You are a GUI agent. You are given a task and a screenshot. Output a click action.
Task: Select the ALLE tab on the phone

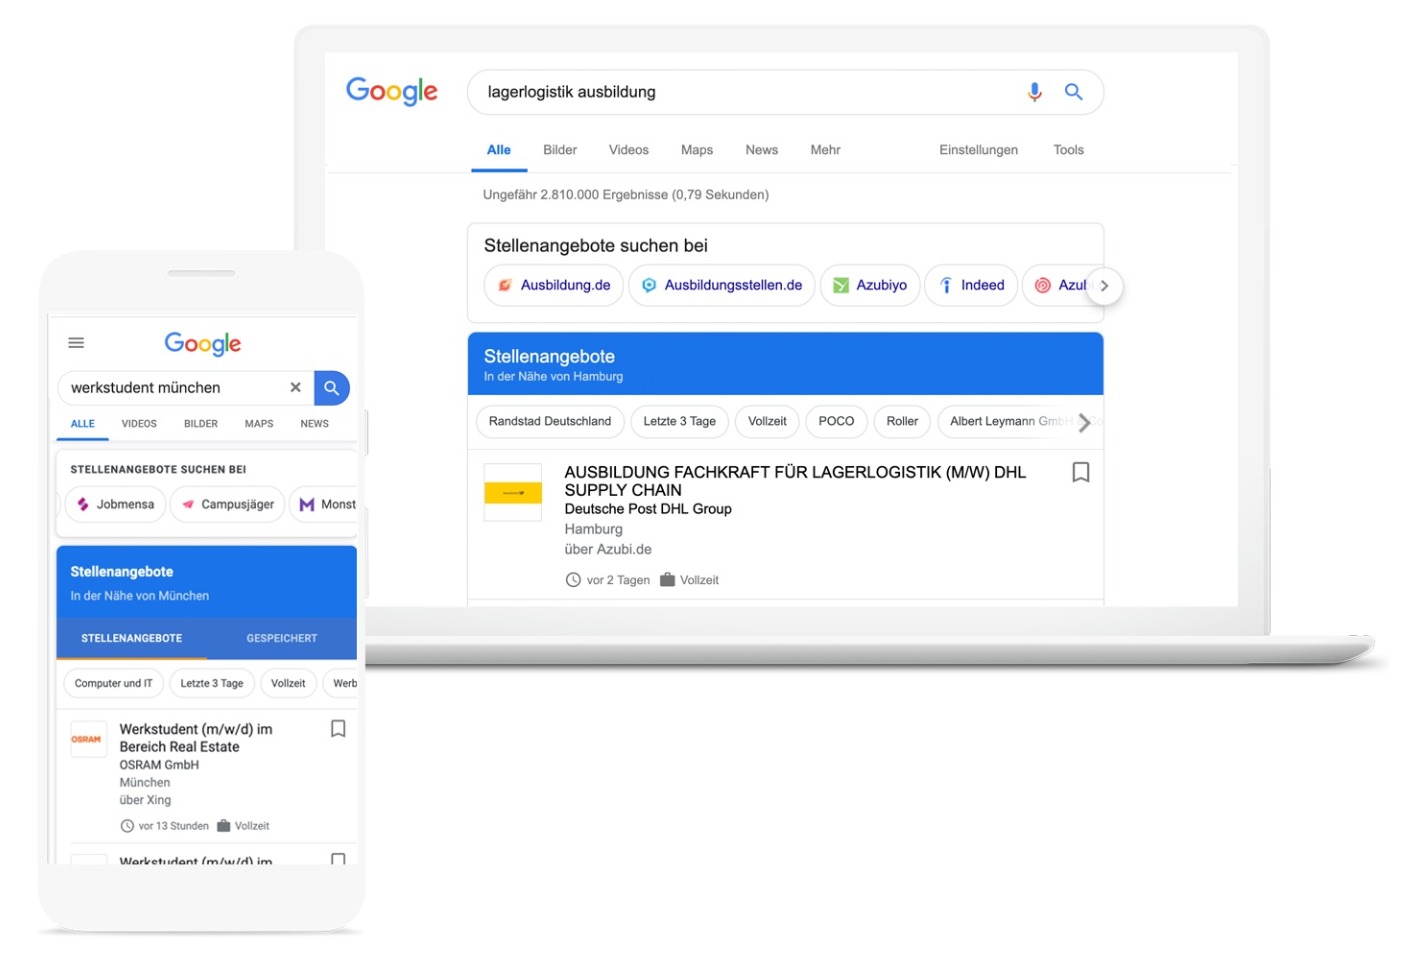click(x=83, y=424)
